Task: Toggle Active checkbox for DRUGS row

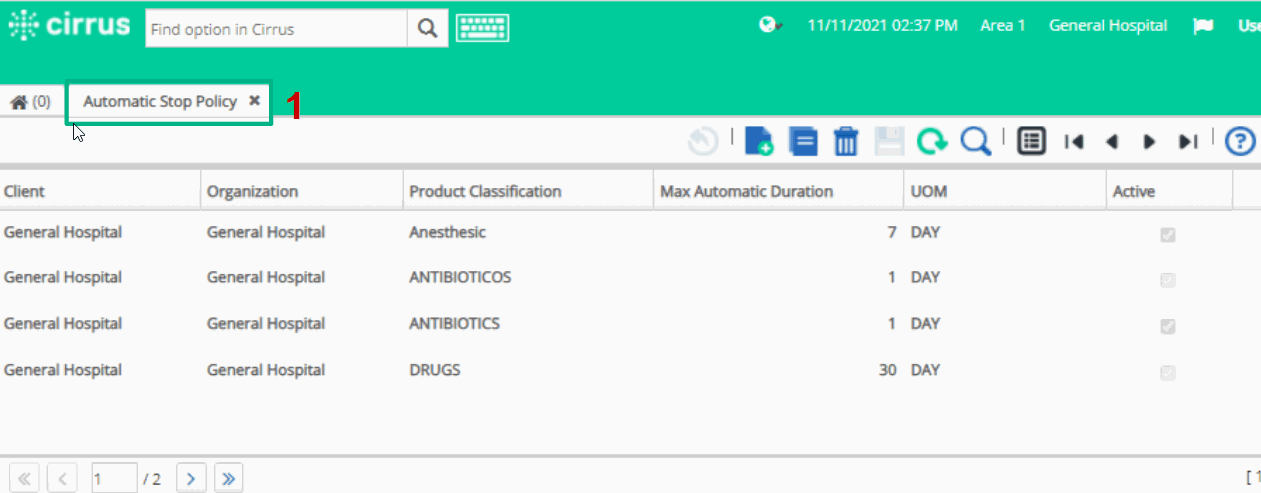Action: pyautogui.click(x=1167, y=373)
